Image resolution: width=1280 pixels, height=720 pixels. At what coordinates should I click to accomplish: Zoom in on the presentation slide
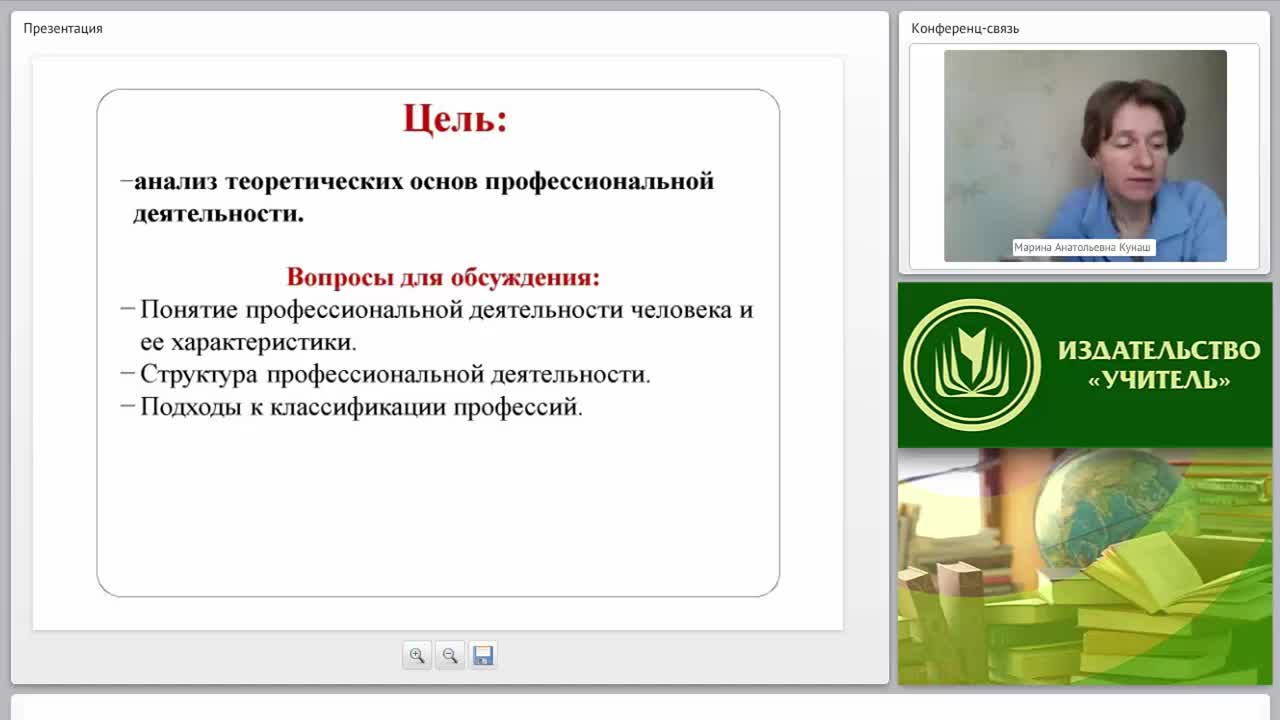point(417,656)
